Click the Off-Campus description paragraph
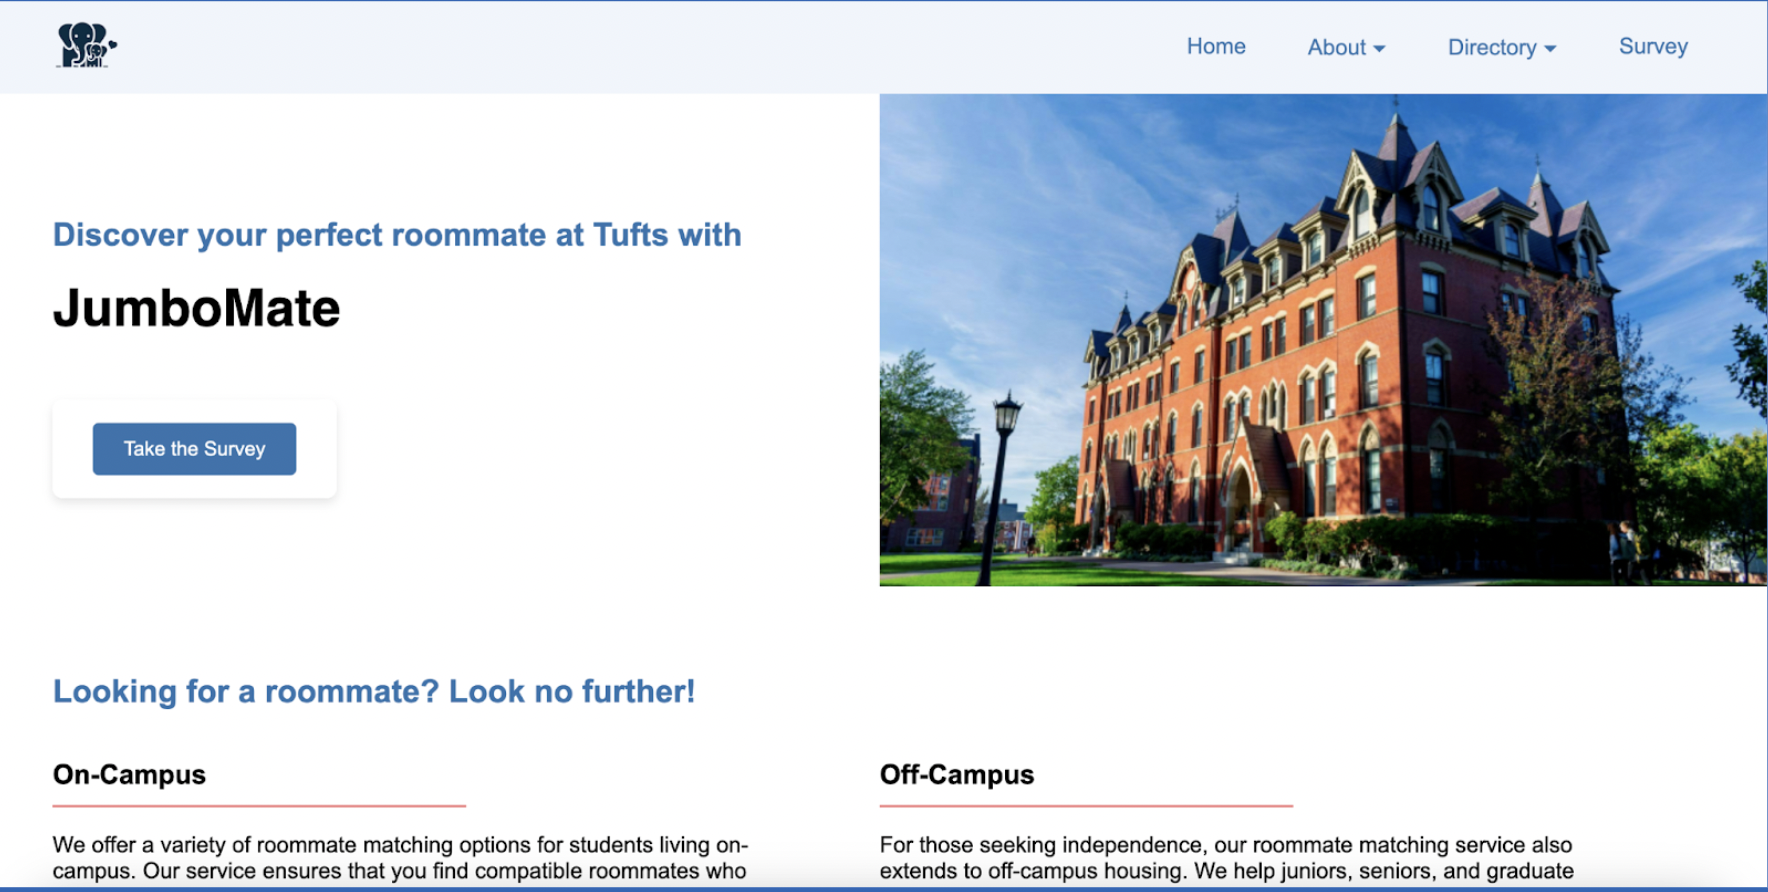This screenshot has height=892, width=1768. (1227, 858)
